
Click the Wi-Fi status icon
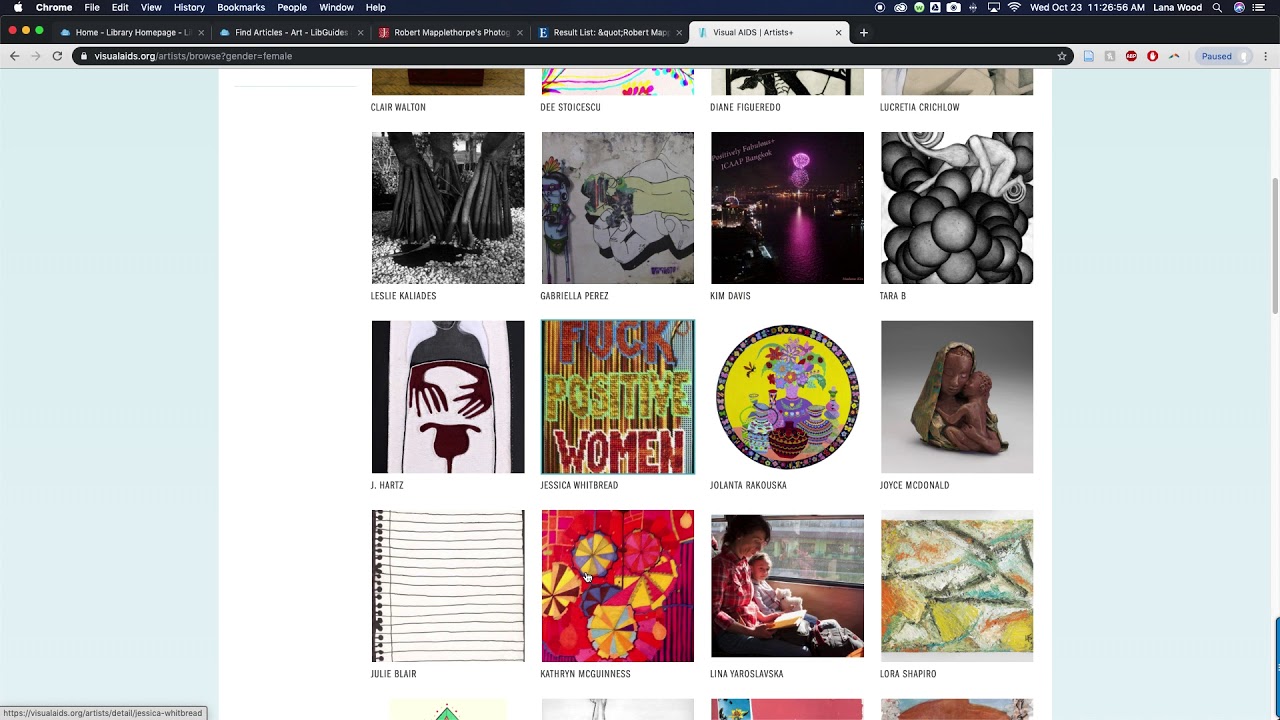pos(1014,7)
